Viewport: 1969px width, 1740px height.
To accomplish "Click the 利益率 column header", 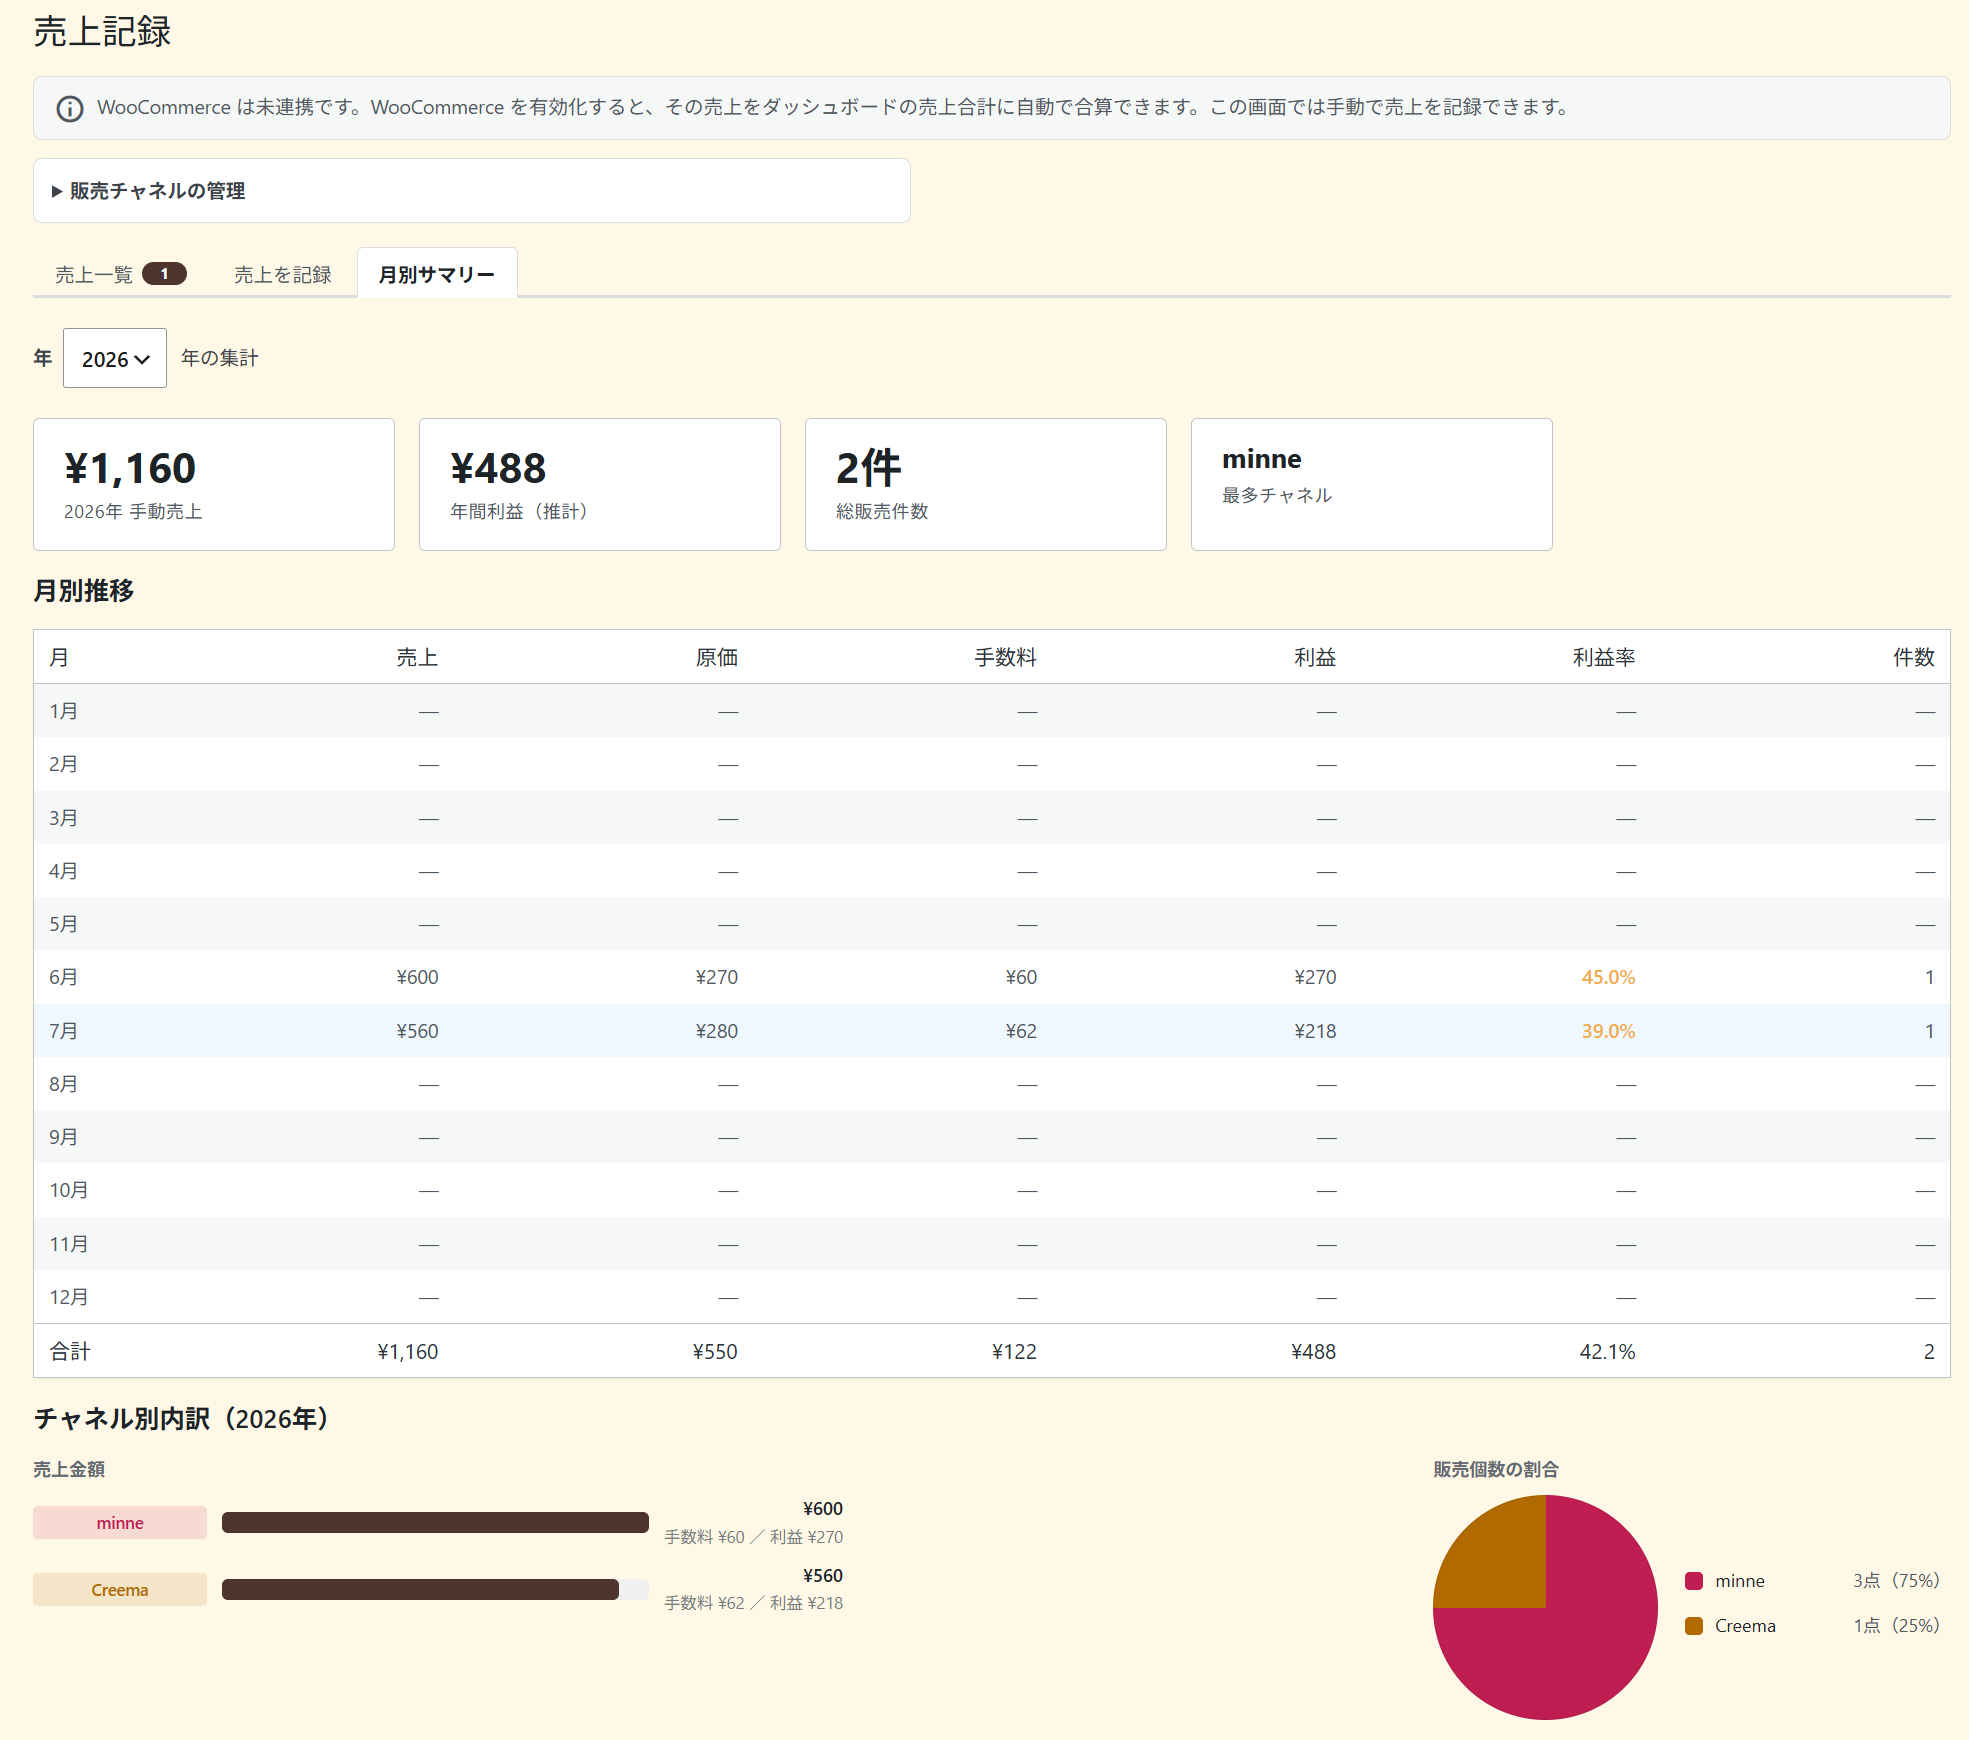I will [1604, 657].
